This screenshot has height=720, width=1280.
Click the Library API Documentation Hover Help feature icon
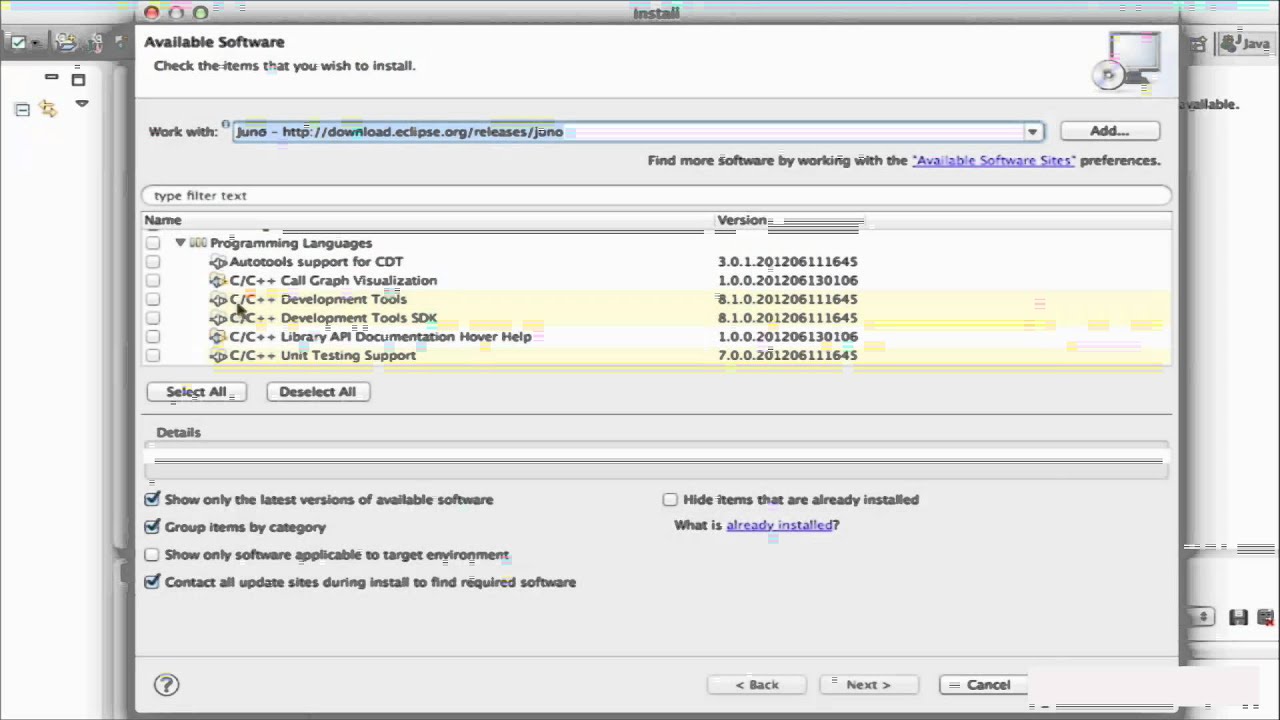(218, 337)
